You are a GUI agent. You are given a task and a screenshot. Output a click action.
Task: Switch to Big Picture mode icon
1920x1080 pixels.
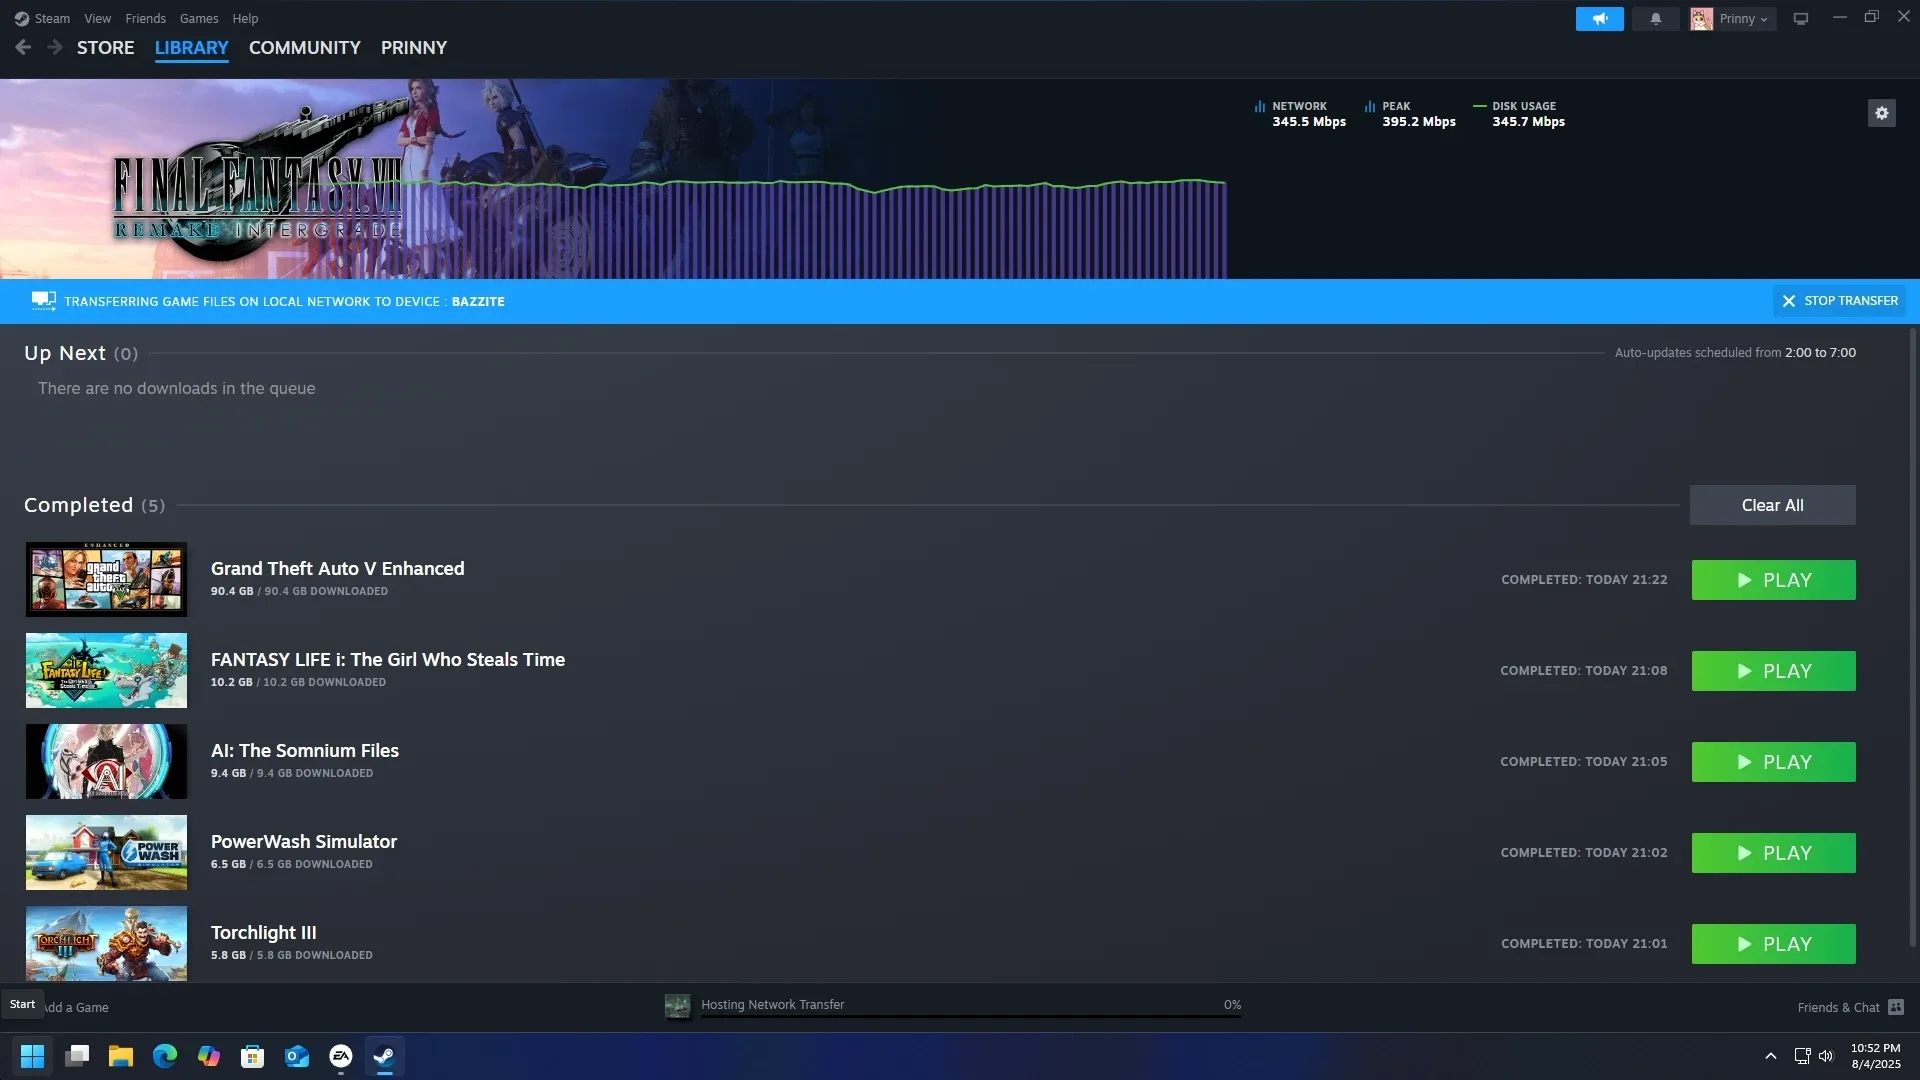[1801, 19]
